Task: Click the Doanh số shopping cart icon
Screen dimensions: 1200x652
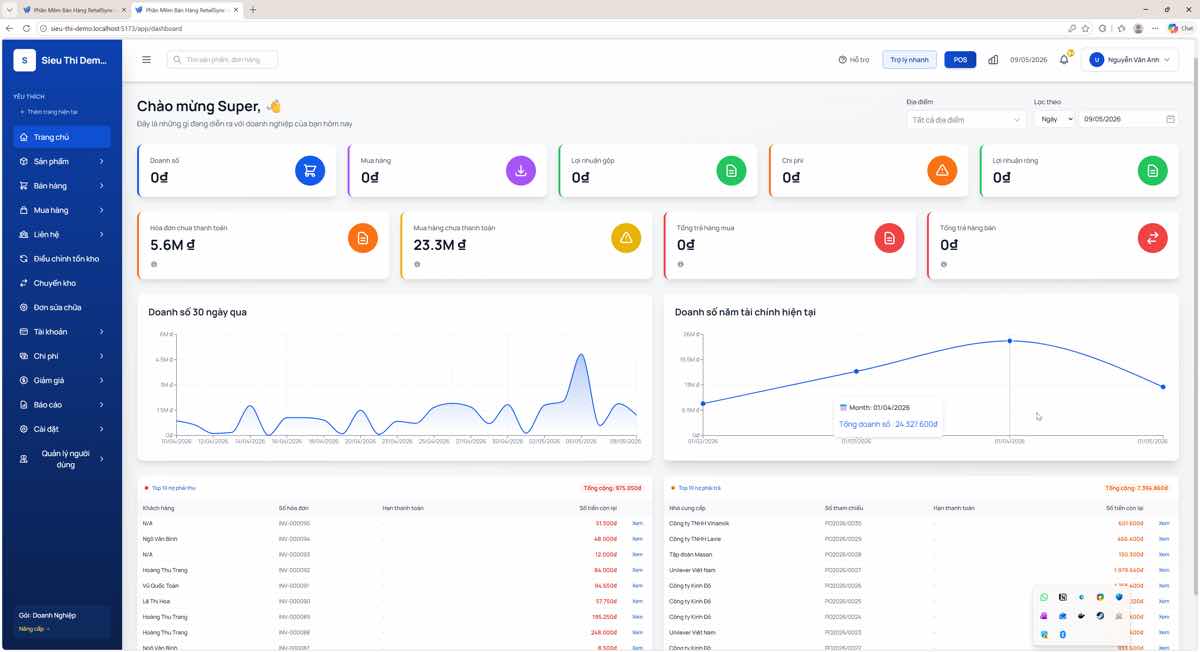Action: 310,171
